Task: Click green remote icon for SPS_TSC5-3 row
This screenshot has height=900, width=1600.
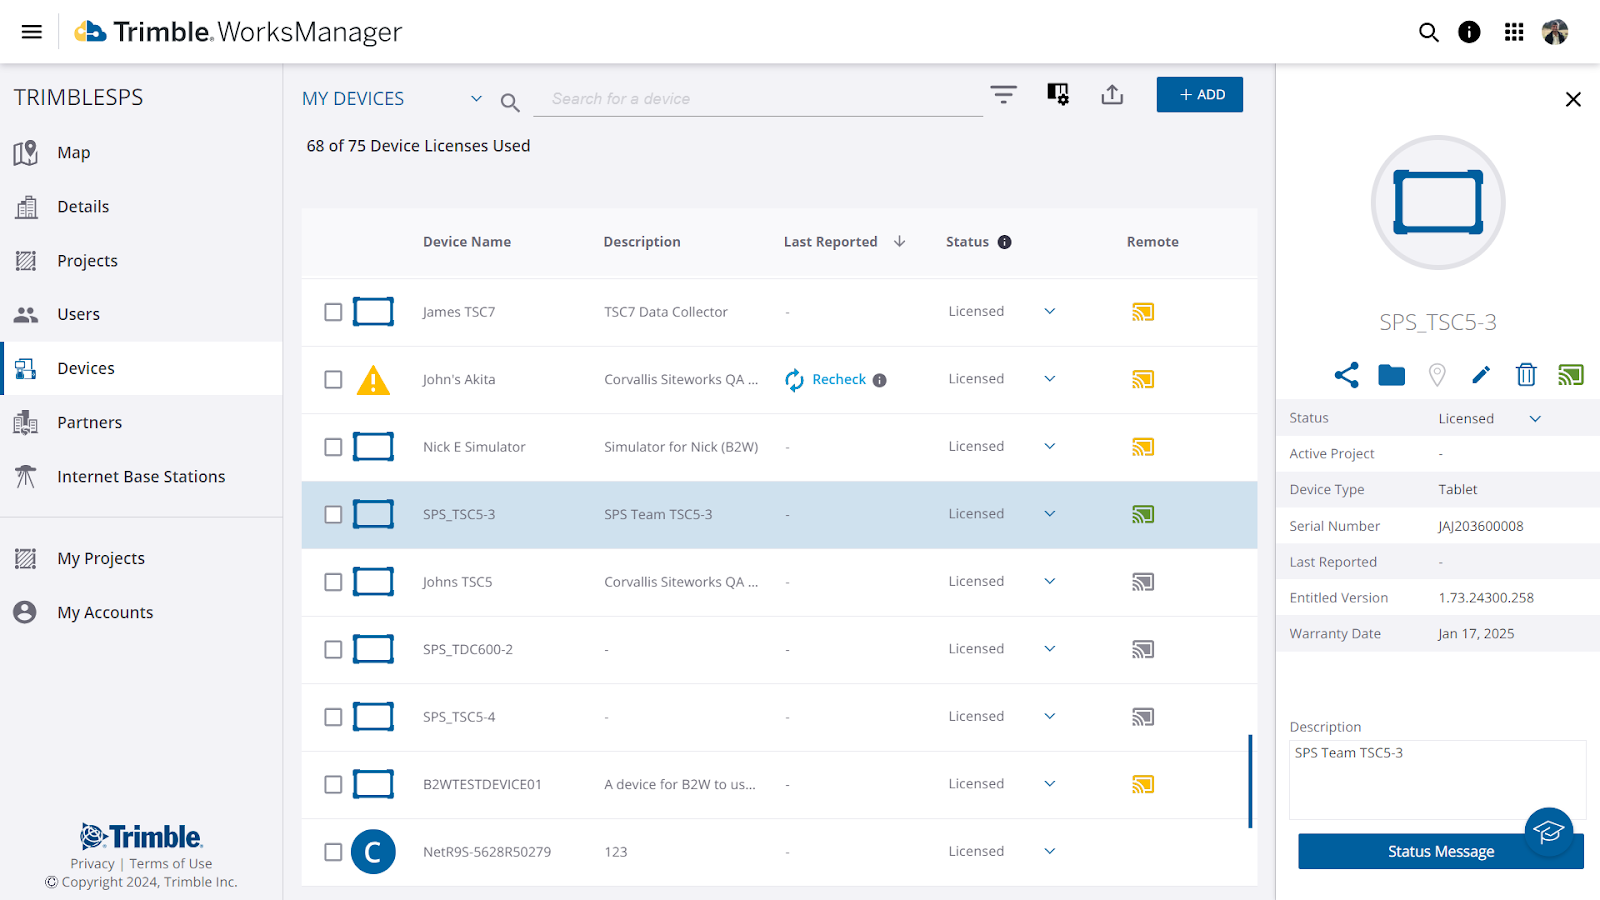Action: point(1143,514)
